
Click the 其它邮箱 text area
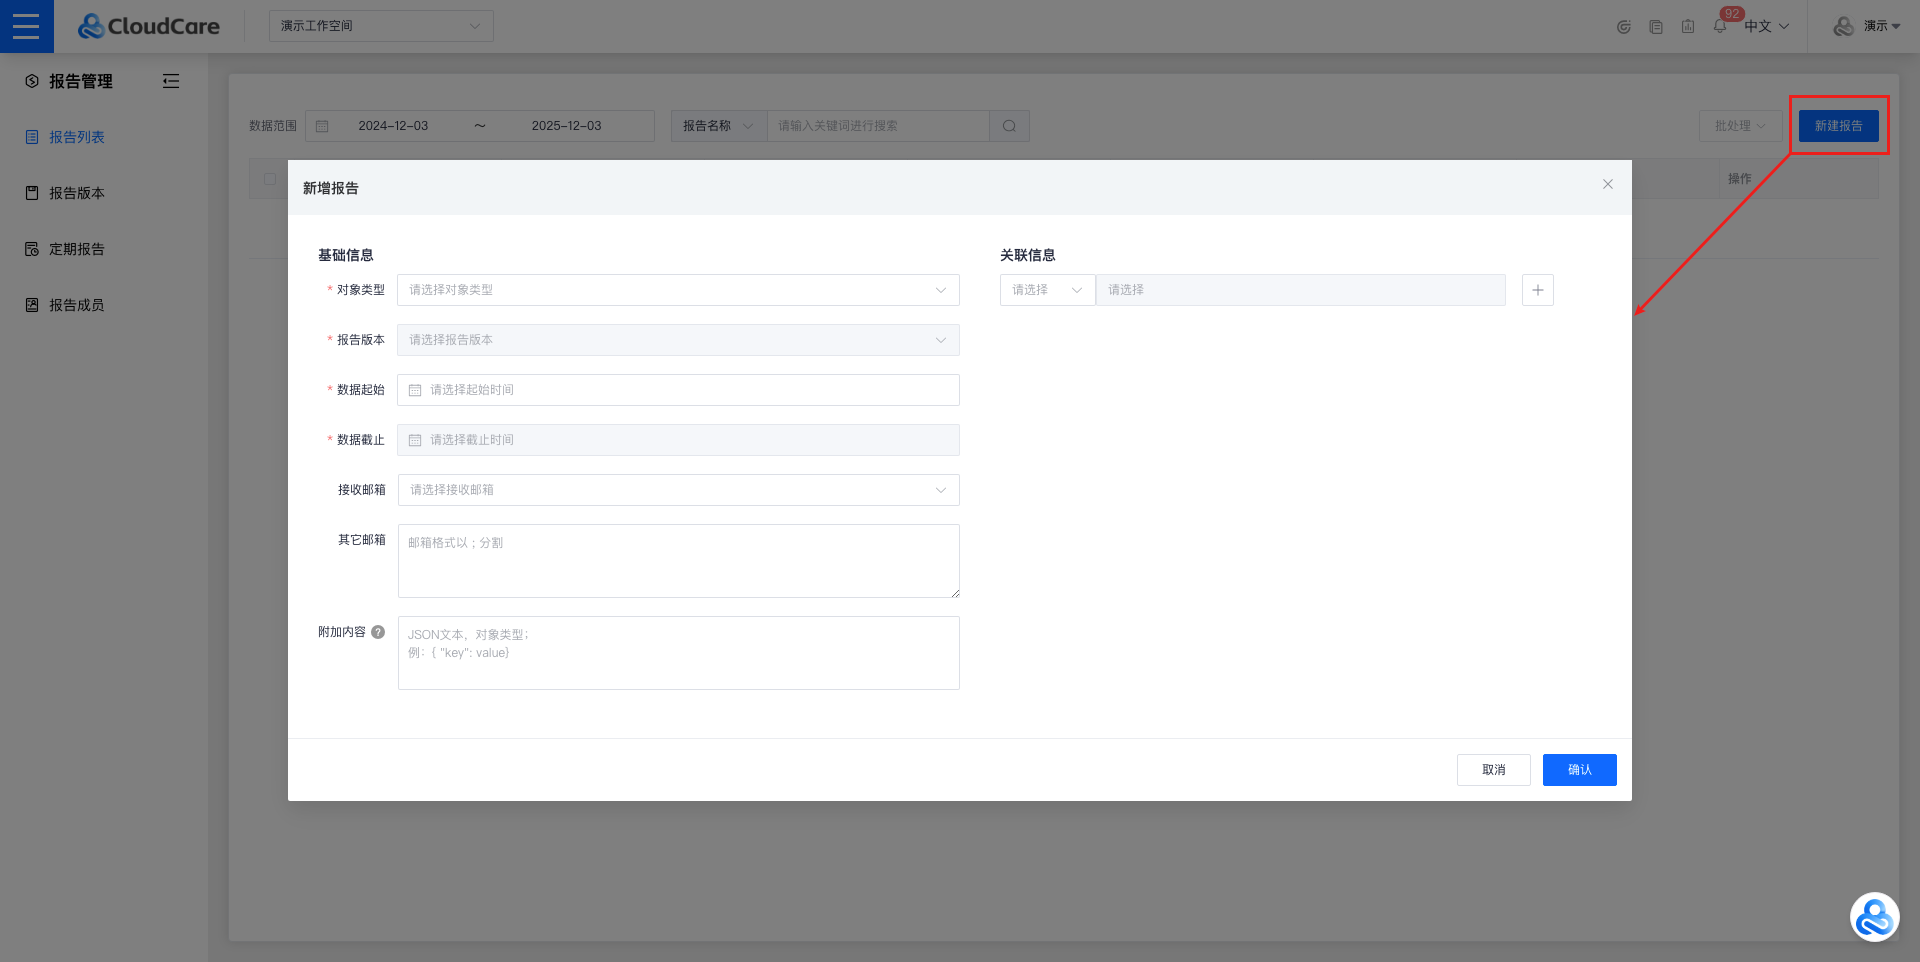click(x=678, y=561)
